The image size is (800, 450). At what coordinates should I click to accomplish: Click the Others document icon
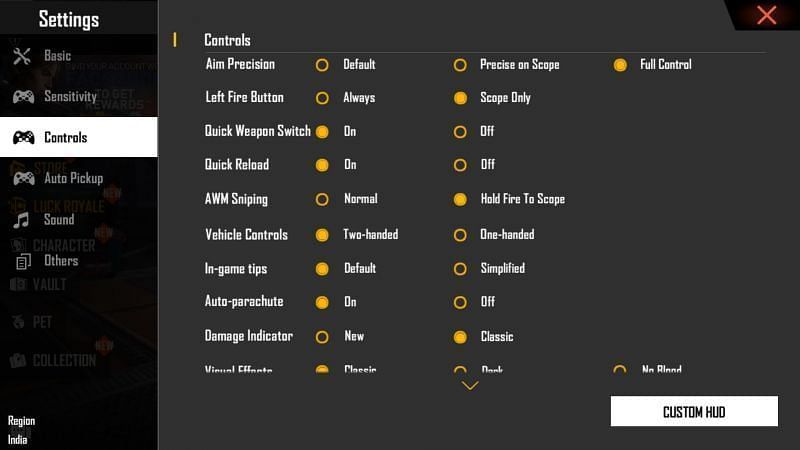pyautogui.click(x=22, y=261)
